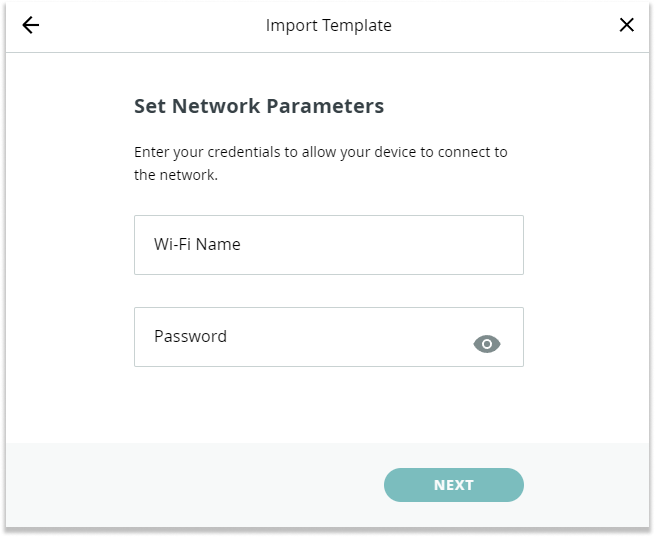Navigate backward in Import Template wizard
The image size is (655, 537).
click(30, 25)
